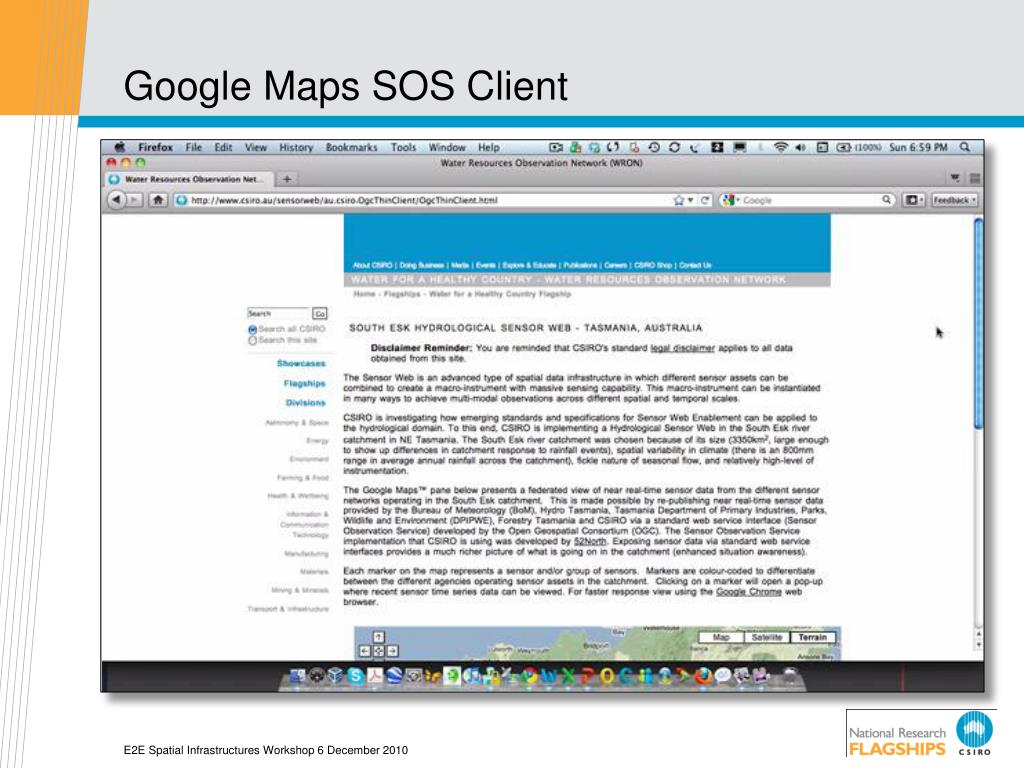Click the battery indicator showing 100%
Image resolution: width=1024 pixels, height=768 pixels.
859,147
